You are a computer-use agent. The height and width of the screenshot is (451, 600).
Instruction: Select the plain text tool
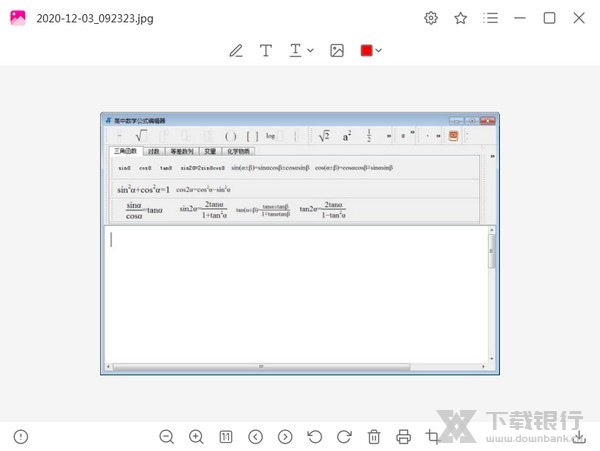(x=265, y=51)
